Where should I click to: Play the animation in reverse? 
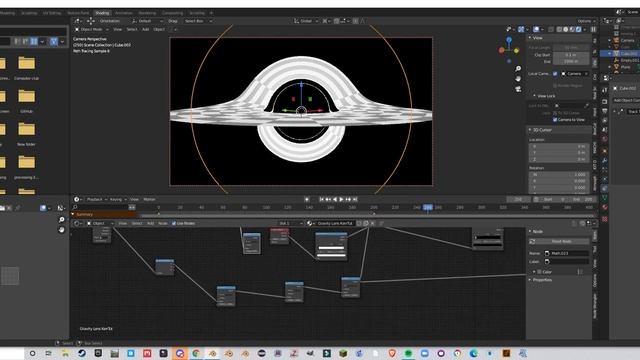[335, 200]
